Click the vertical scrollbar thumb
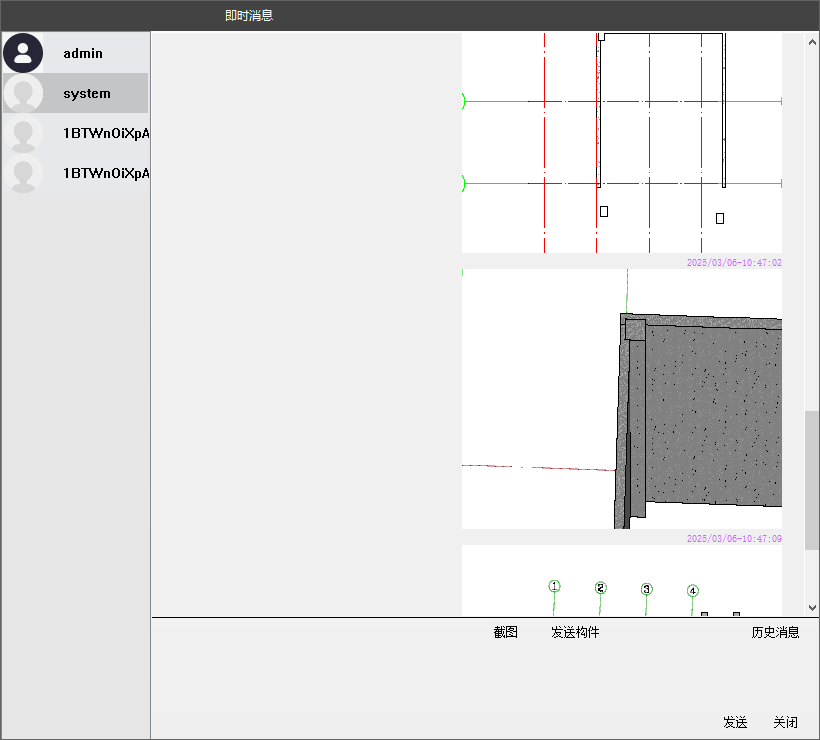The image size is (820, 740). click(812, 480)
